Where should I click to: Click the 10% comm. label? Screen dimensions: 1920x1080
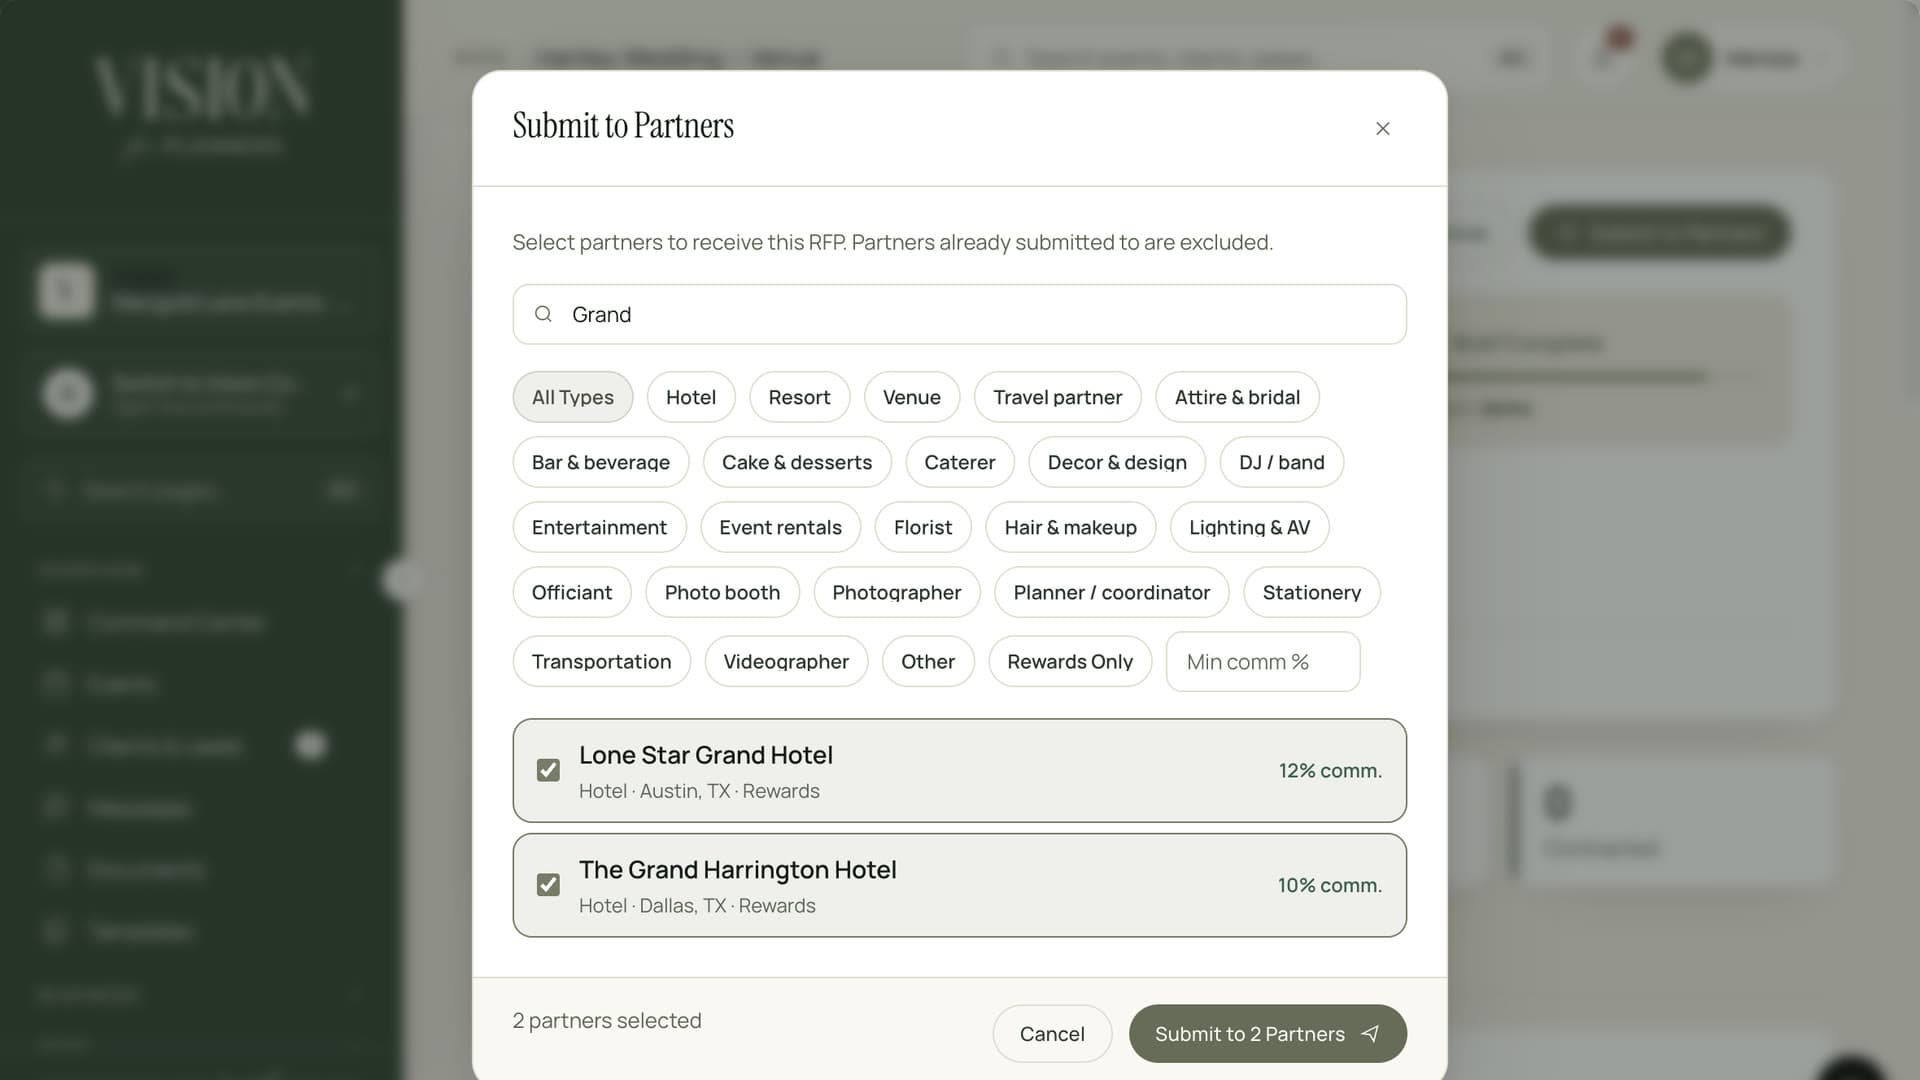tap(1330, 885)
